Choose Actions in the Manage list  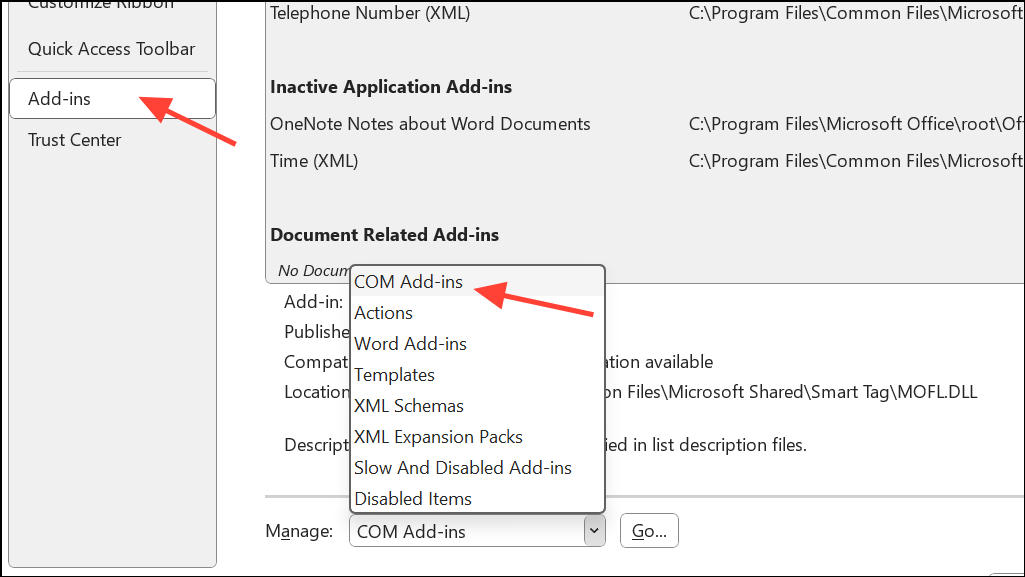(383, 312)
